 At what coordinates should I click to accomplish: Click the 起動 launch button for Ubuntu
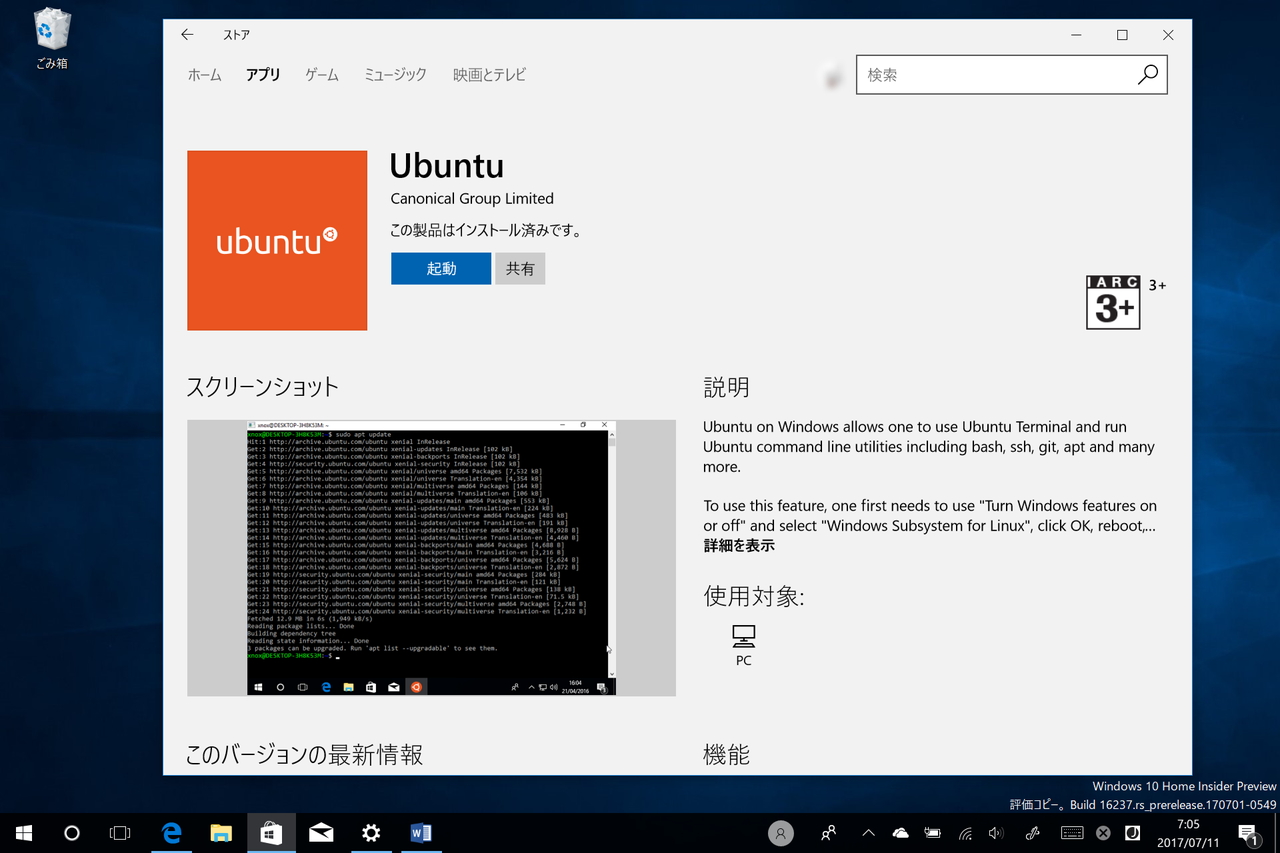440,268
